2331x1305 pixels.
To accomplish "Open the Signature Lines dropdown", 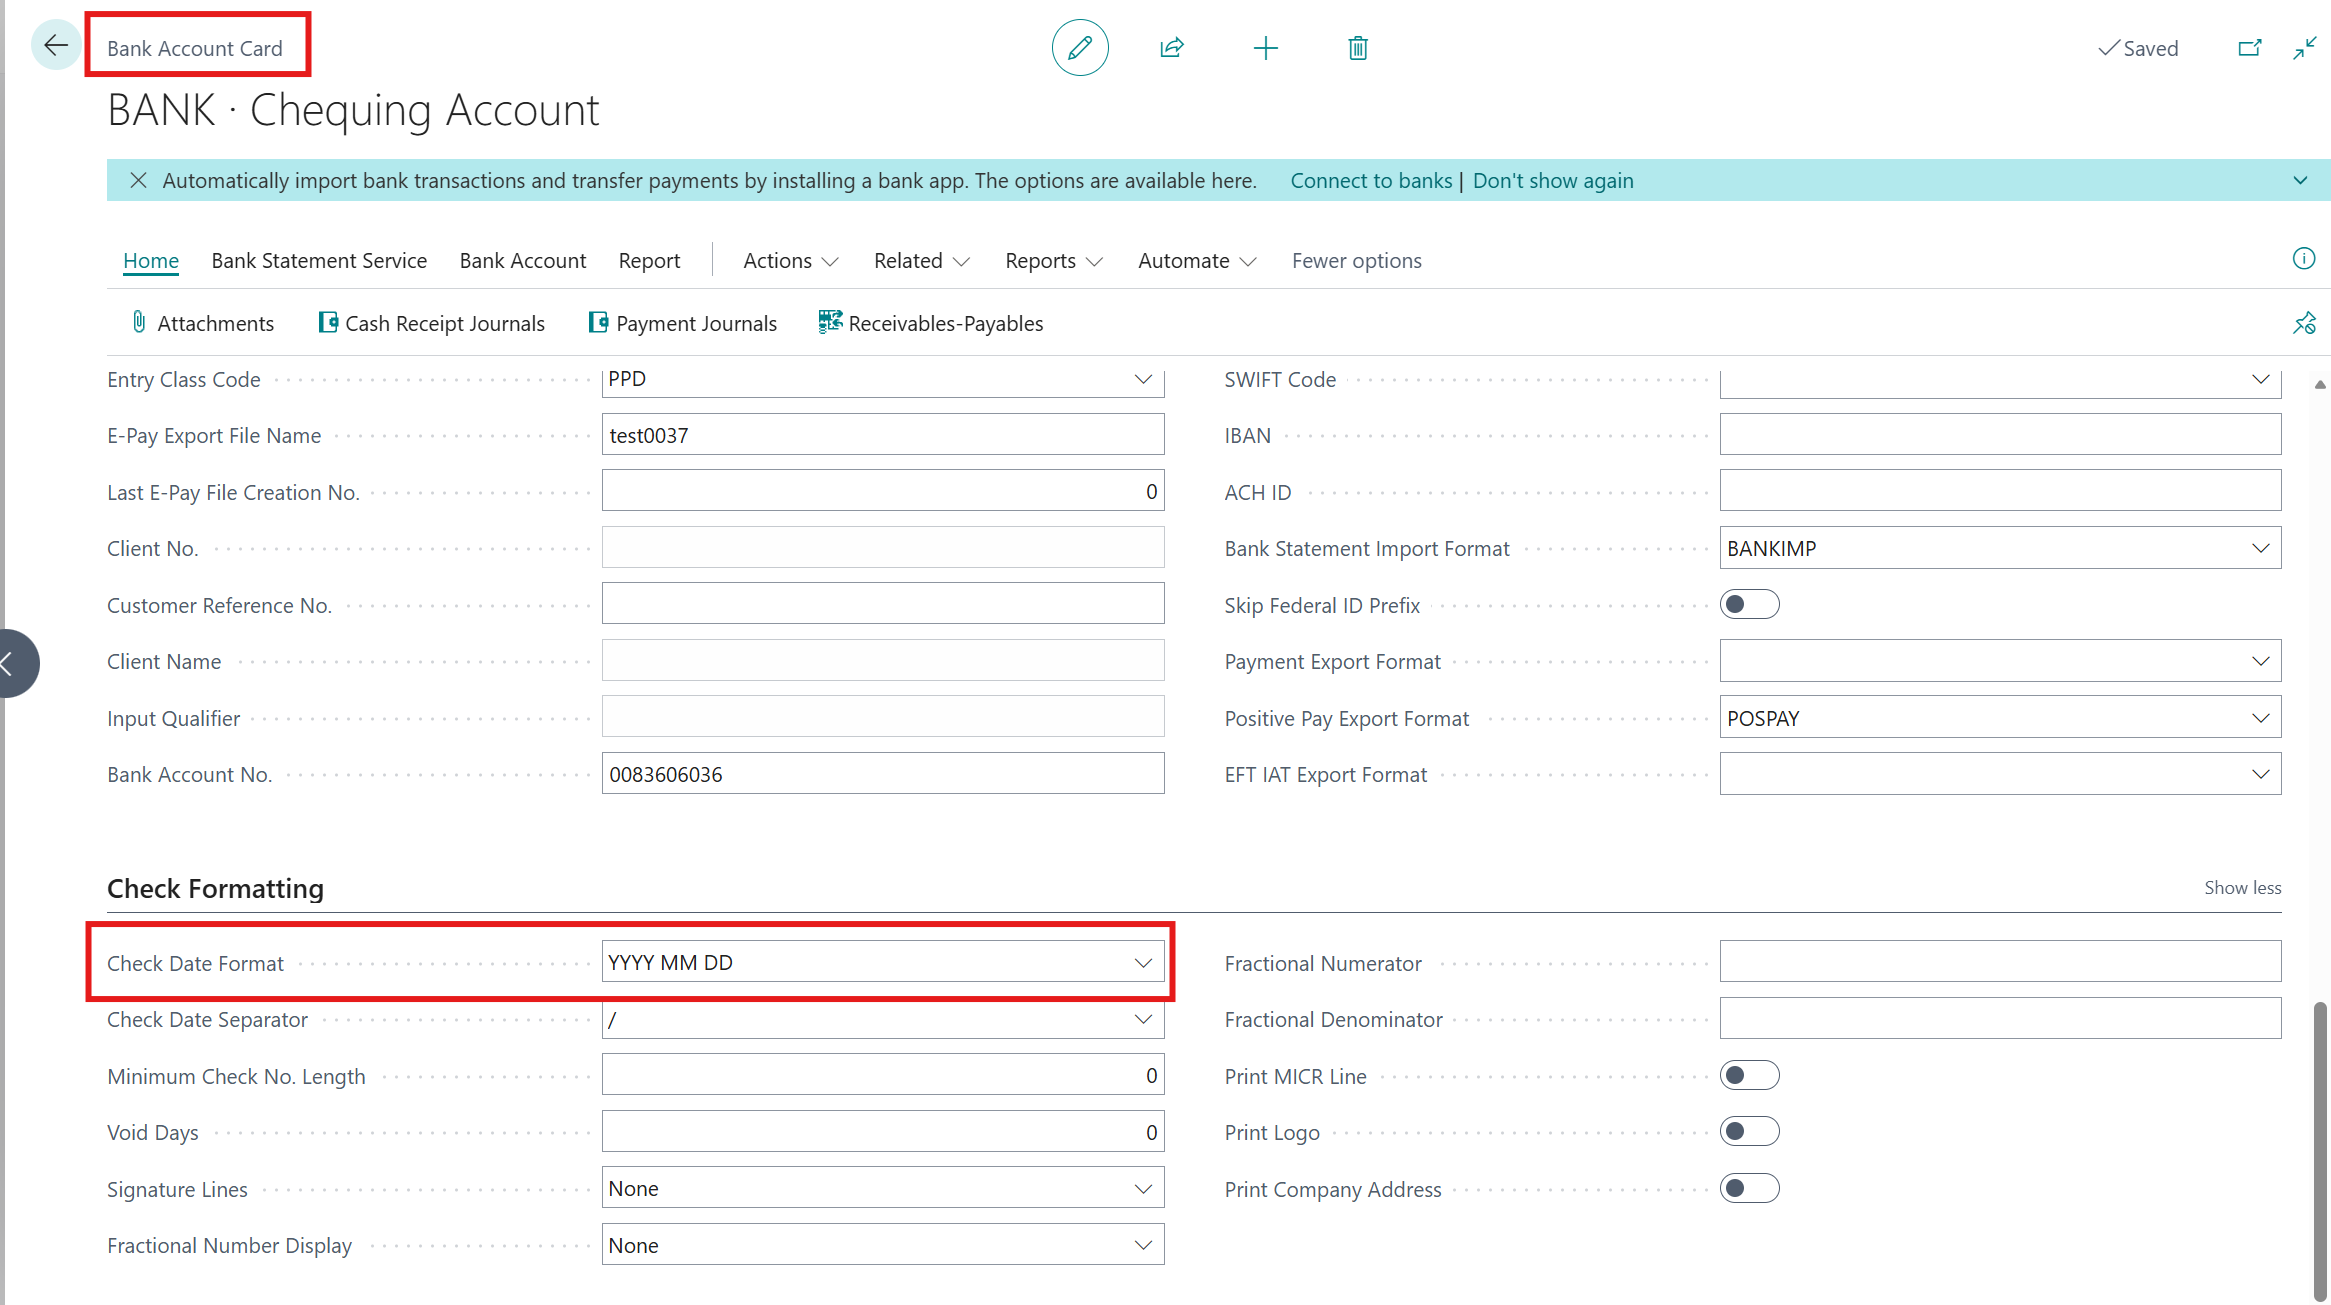I will [1143, 1189].
